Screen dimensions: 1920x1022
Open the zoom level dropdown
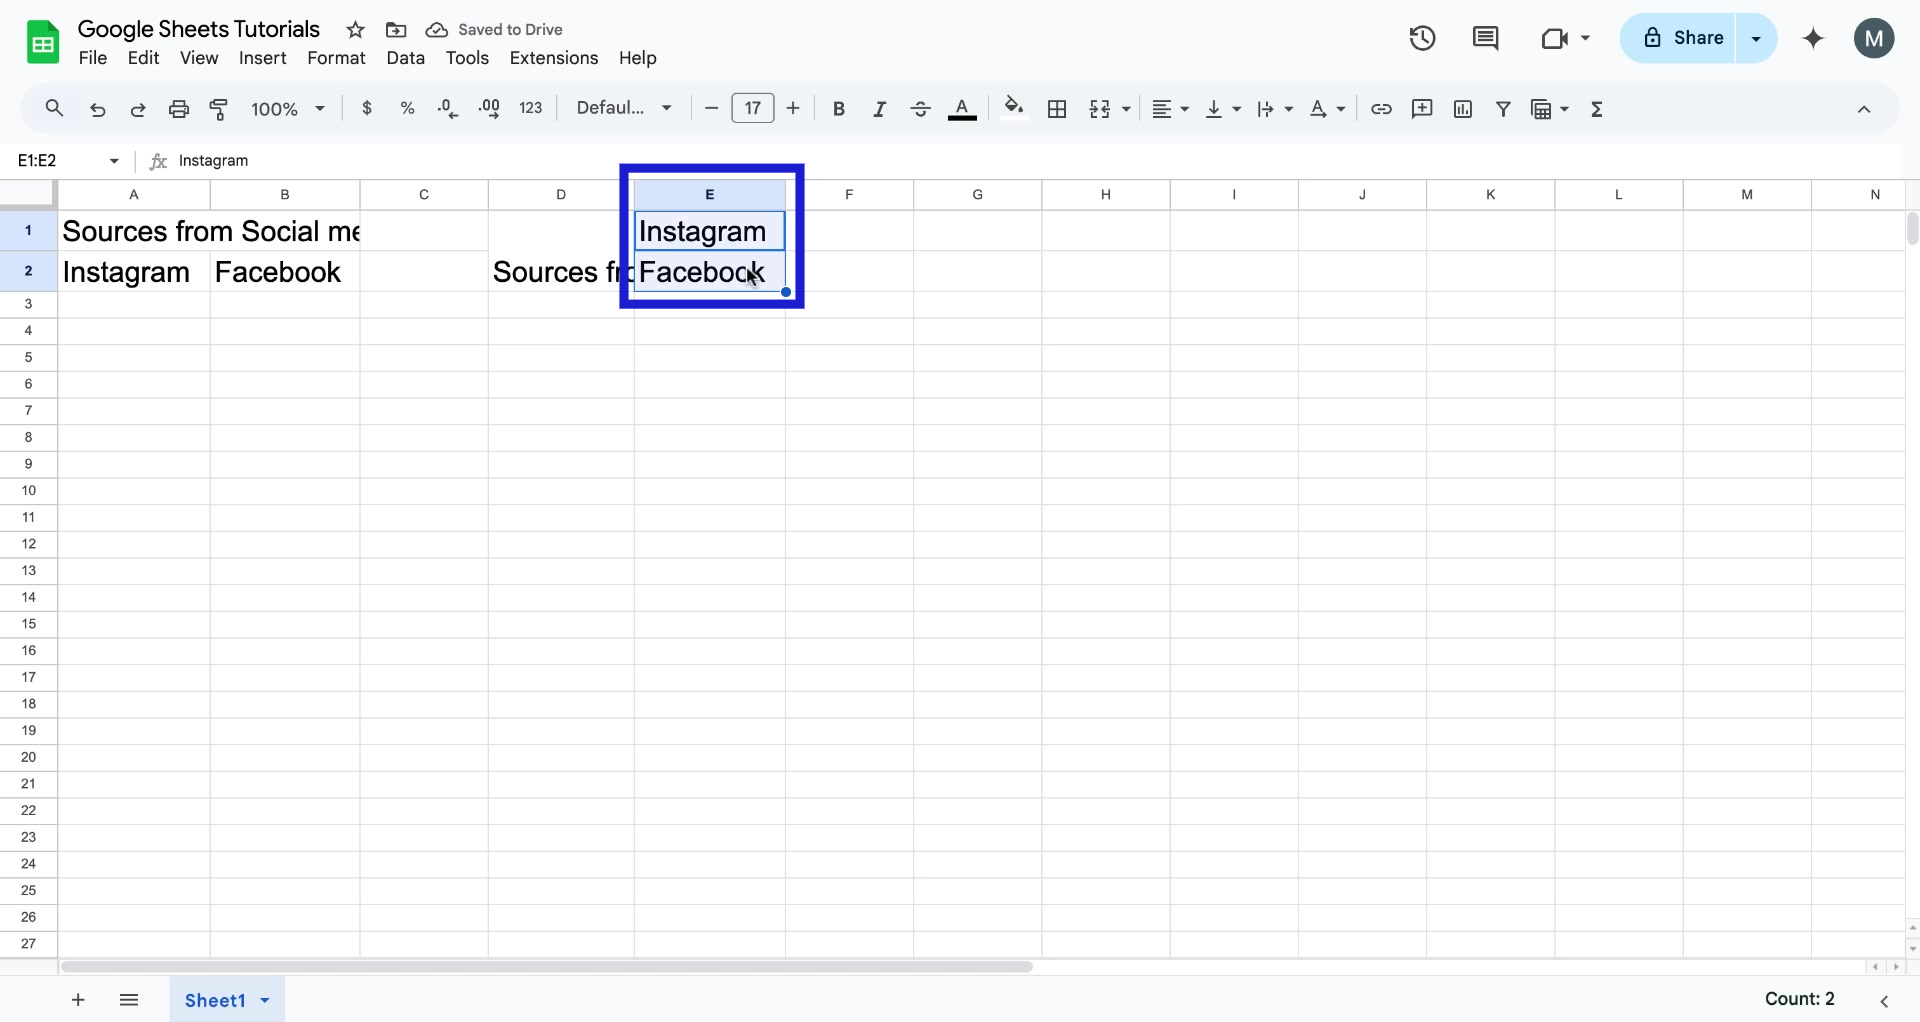(288, 108)
